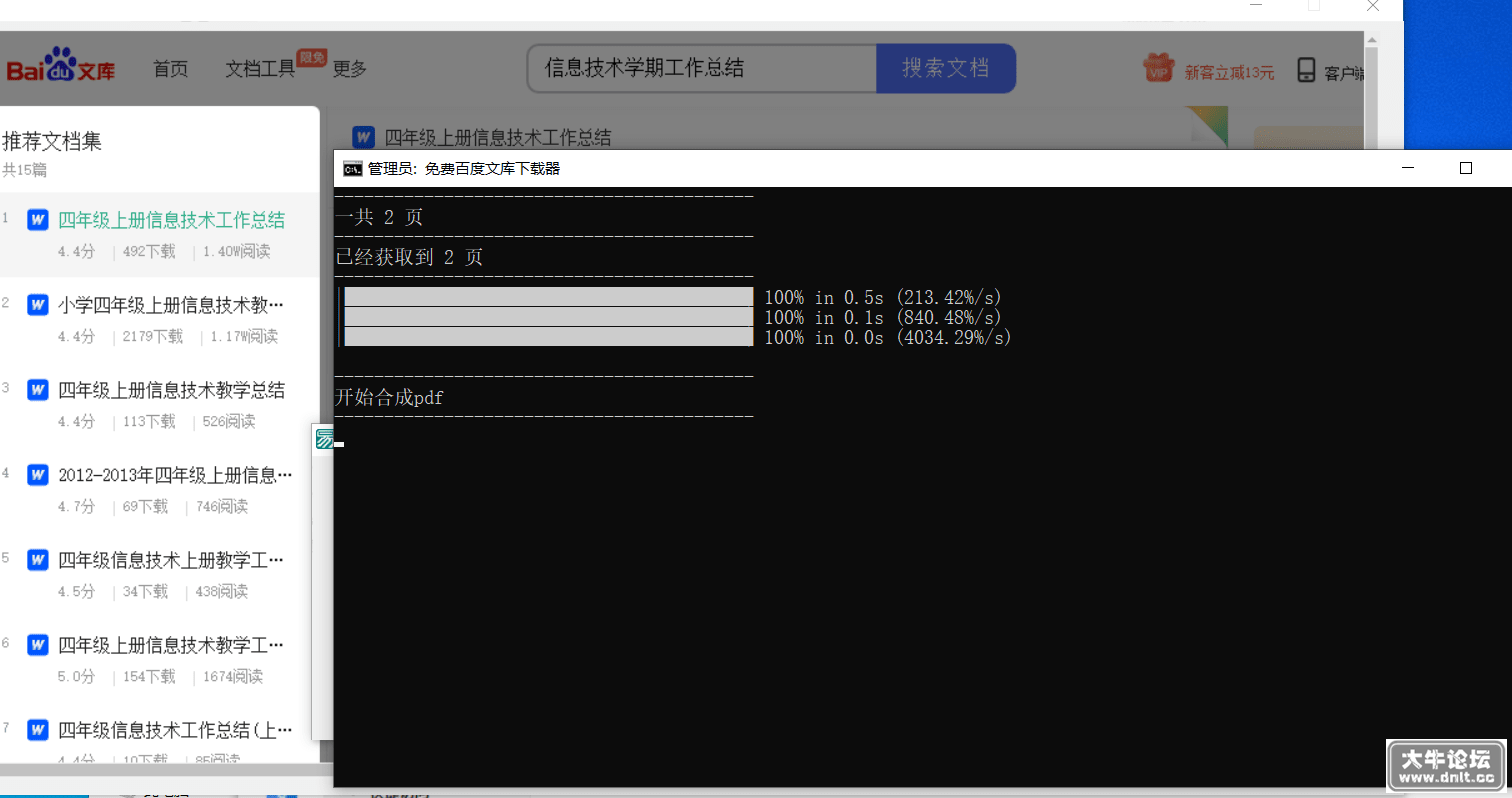This screenshot has width=1512, height=798.
Task: Maximize the 免费百度文库下载器 console window
Action: (x=1466, y=168)
